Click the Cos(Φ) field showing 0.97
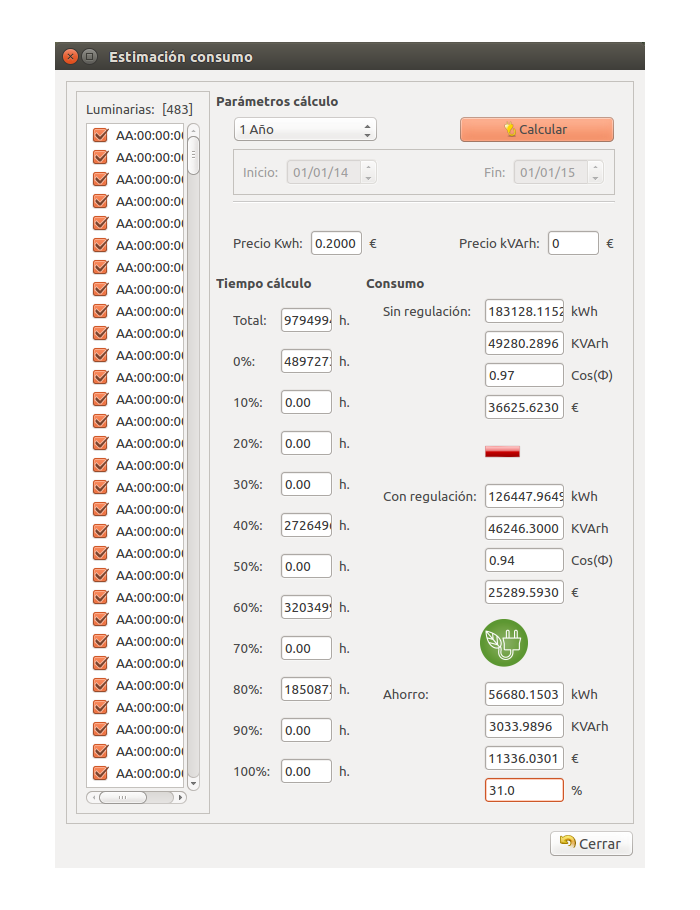This screenshot has width=700, height=910. coord(524,375)
